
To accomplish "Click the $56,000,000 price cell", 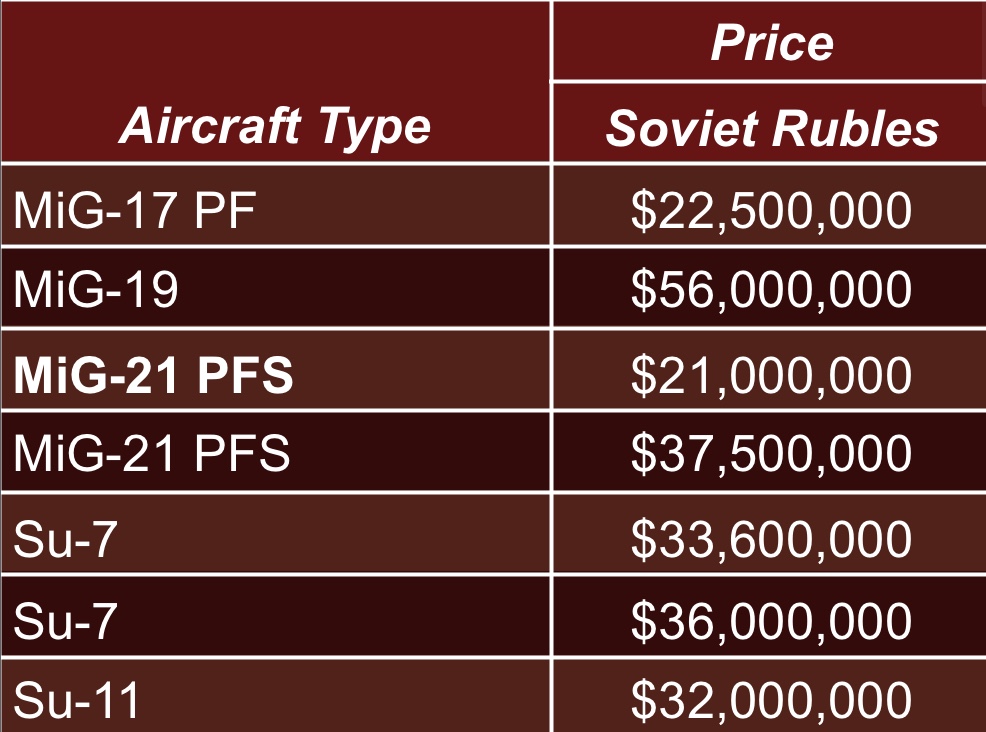I will [771, 290].
